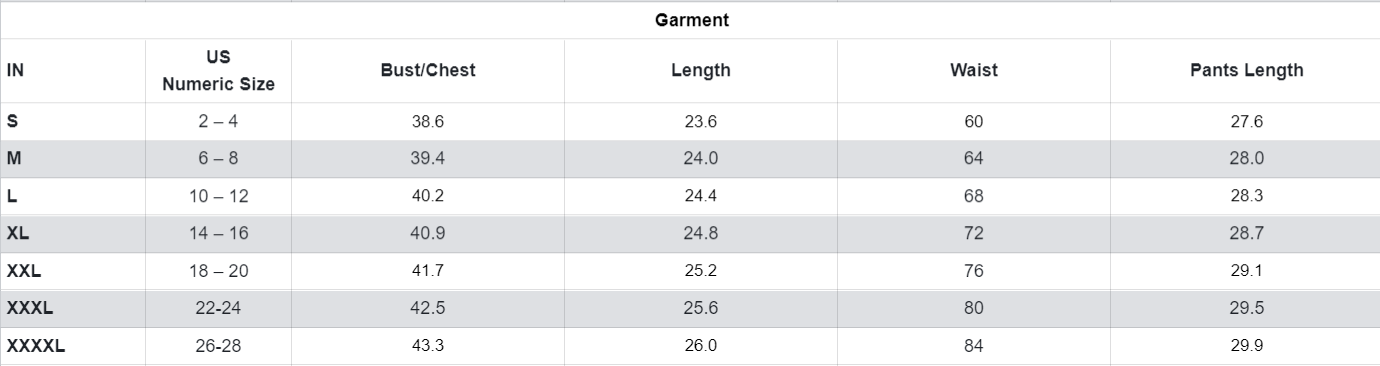Click the 22-24 numeric size cell
This screenshot has width=1380, height=366.
point(218,309)
